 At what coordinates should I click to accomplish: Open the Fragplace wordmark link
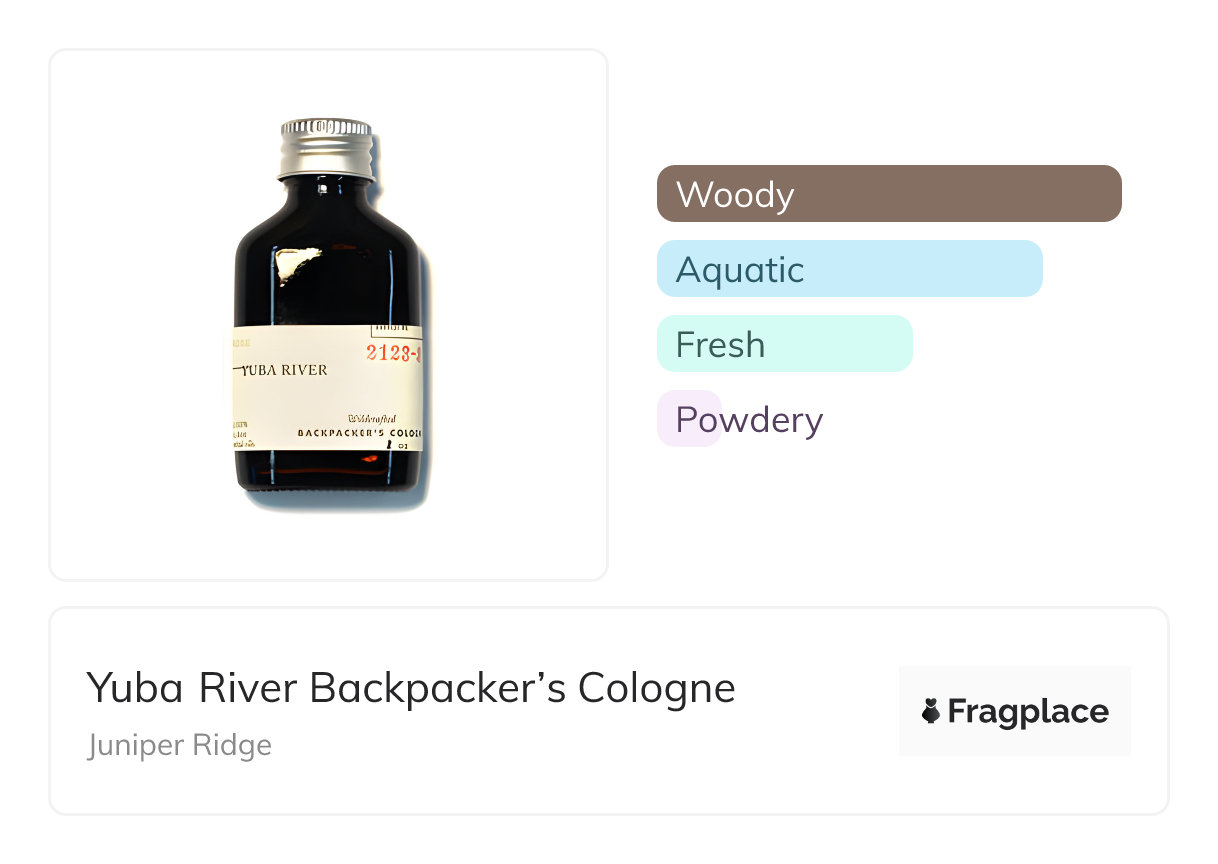(1028, 711)
